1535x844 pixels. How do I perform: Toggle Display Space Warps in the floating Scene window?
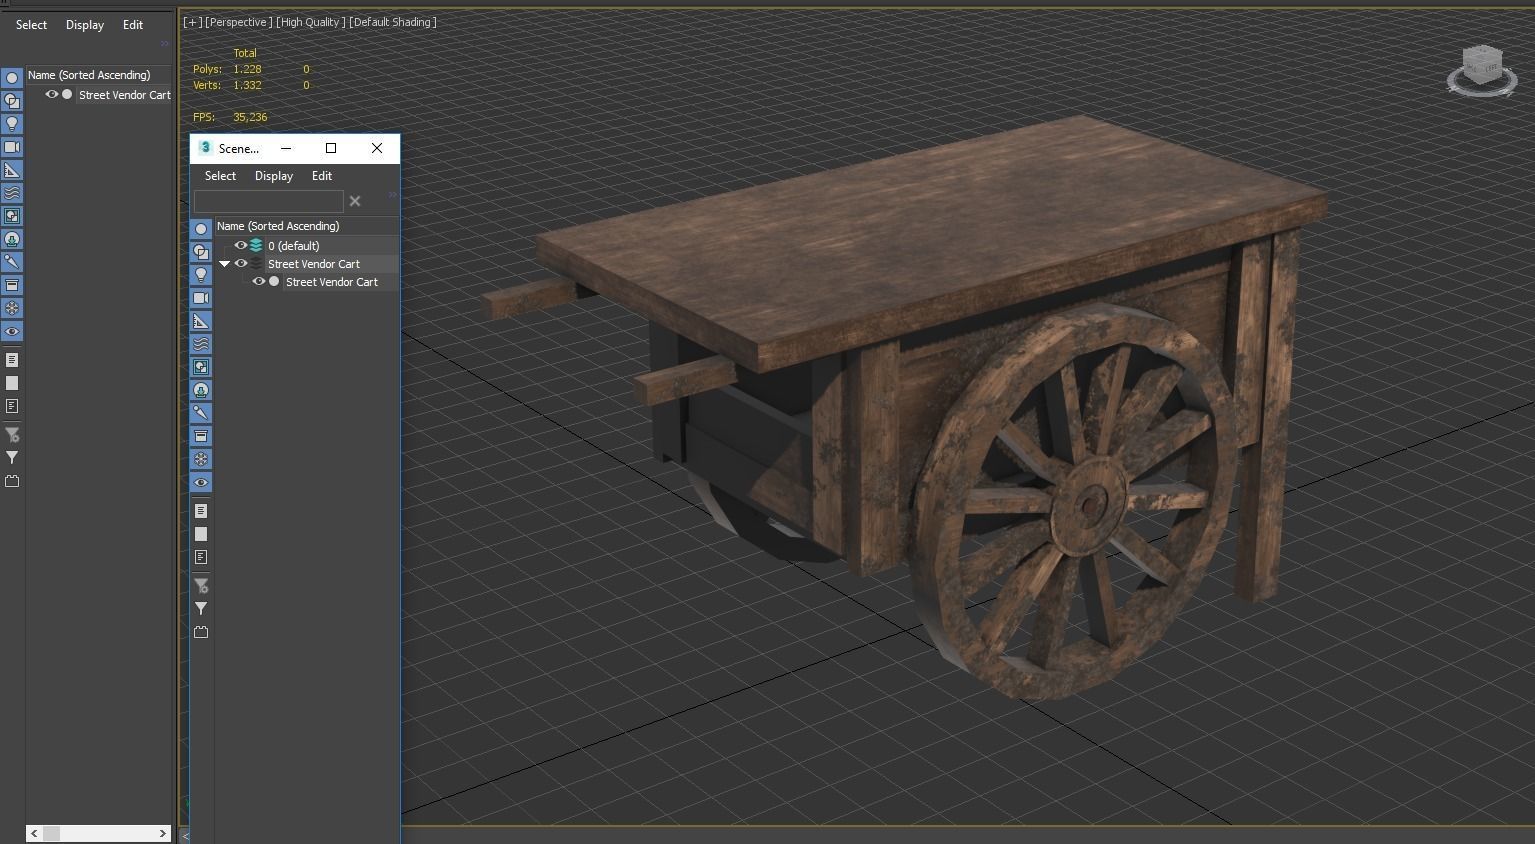point(201,344)
